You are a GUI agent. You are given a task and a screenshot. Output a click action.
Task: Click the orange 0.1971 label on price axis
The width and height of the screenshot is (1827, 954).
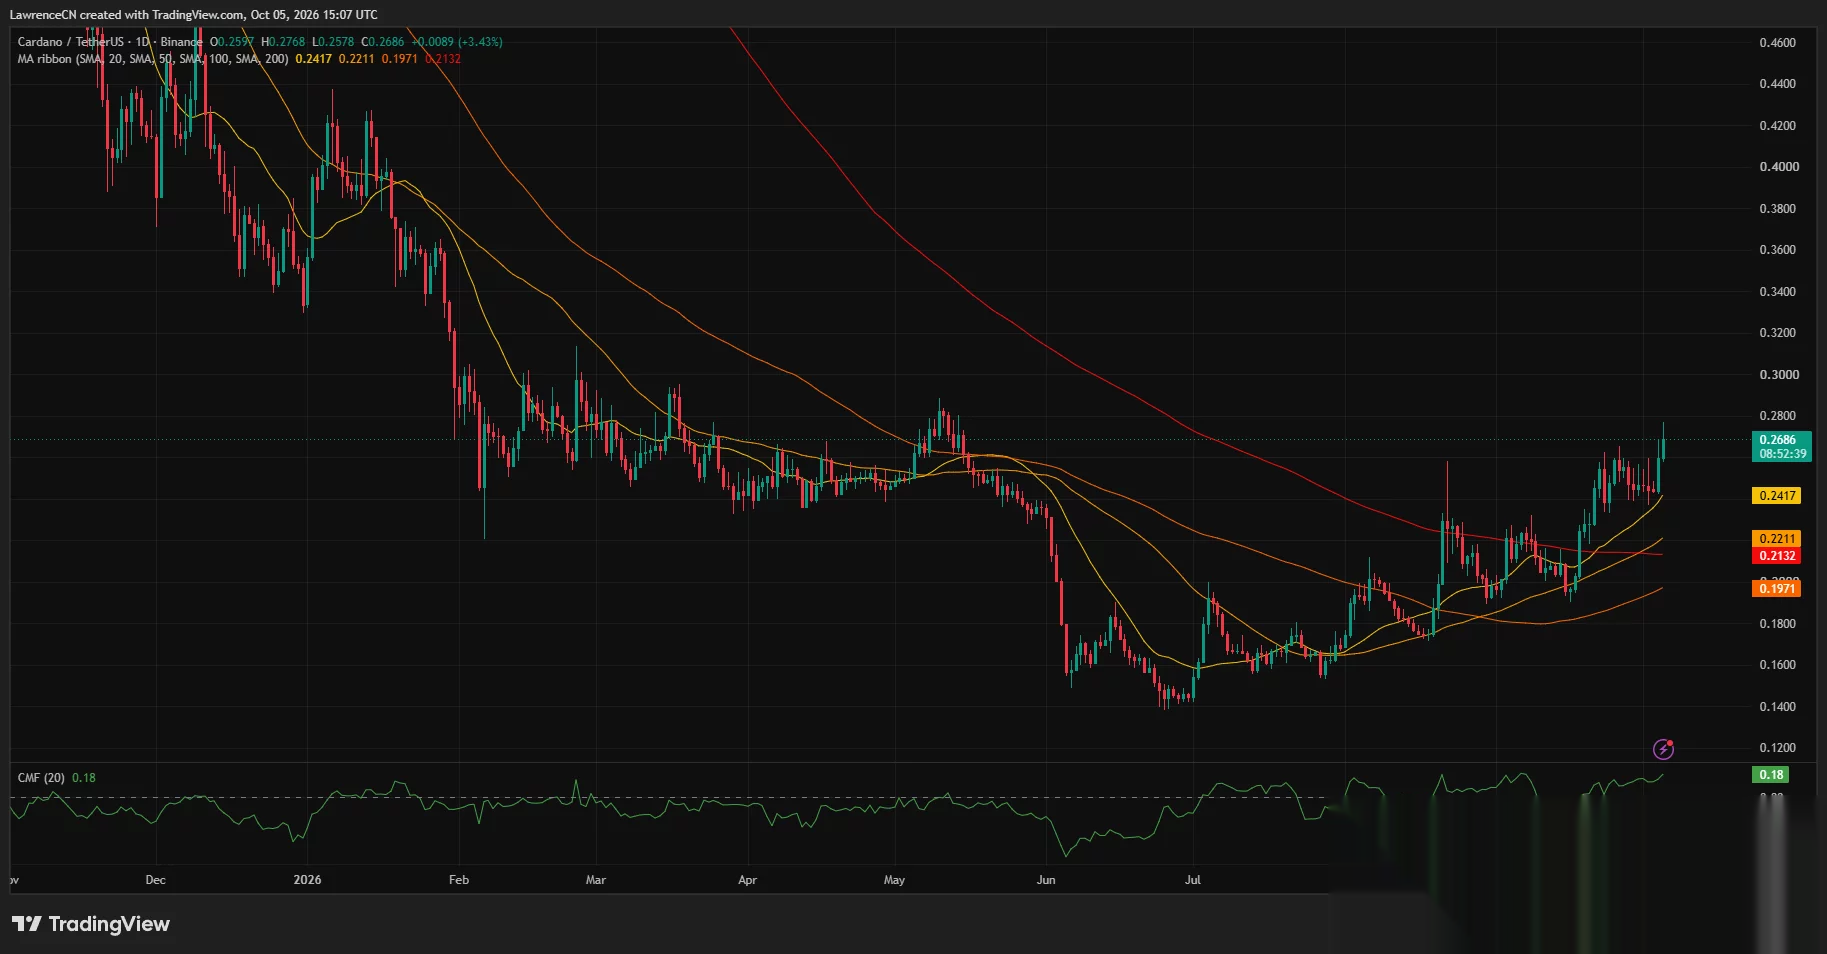(x=1777, y=589)
